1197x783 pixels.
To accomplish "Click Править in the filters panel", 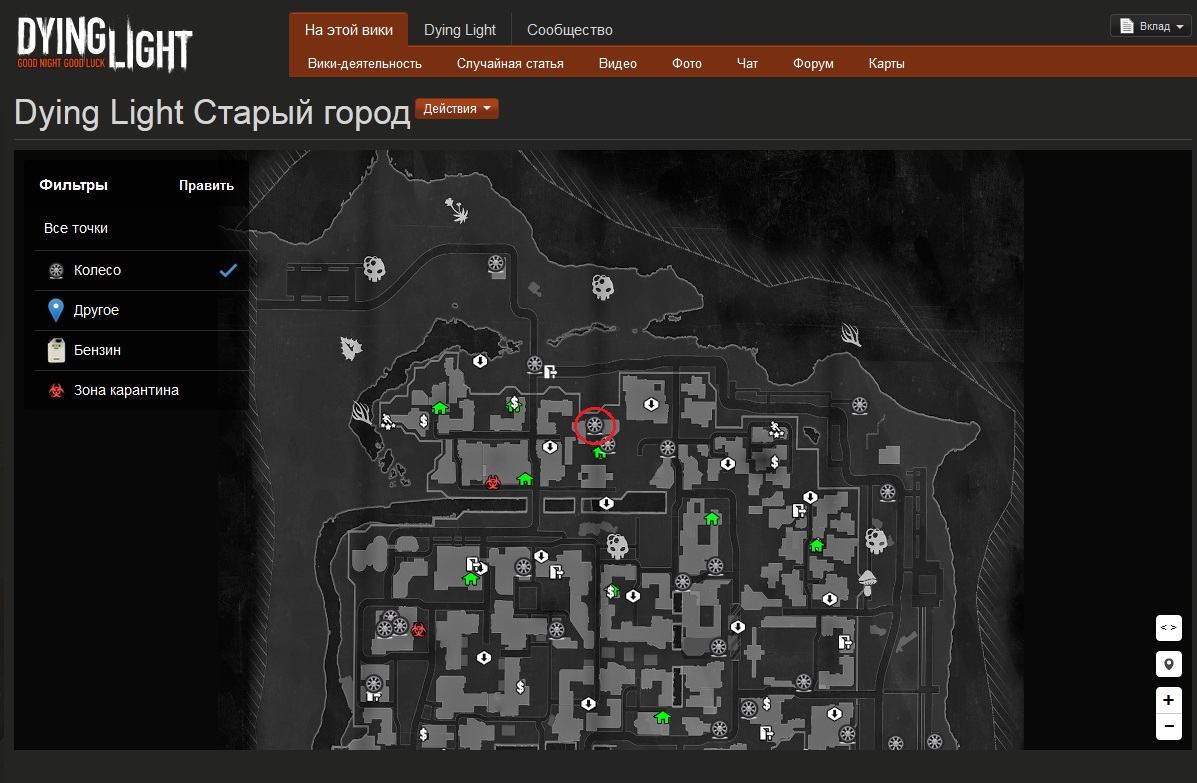I will pyautogui.click(x=206, y=185).
